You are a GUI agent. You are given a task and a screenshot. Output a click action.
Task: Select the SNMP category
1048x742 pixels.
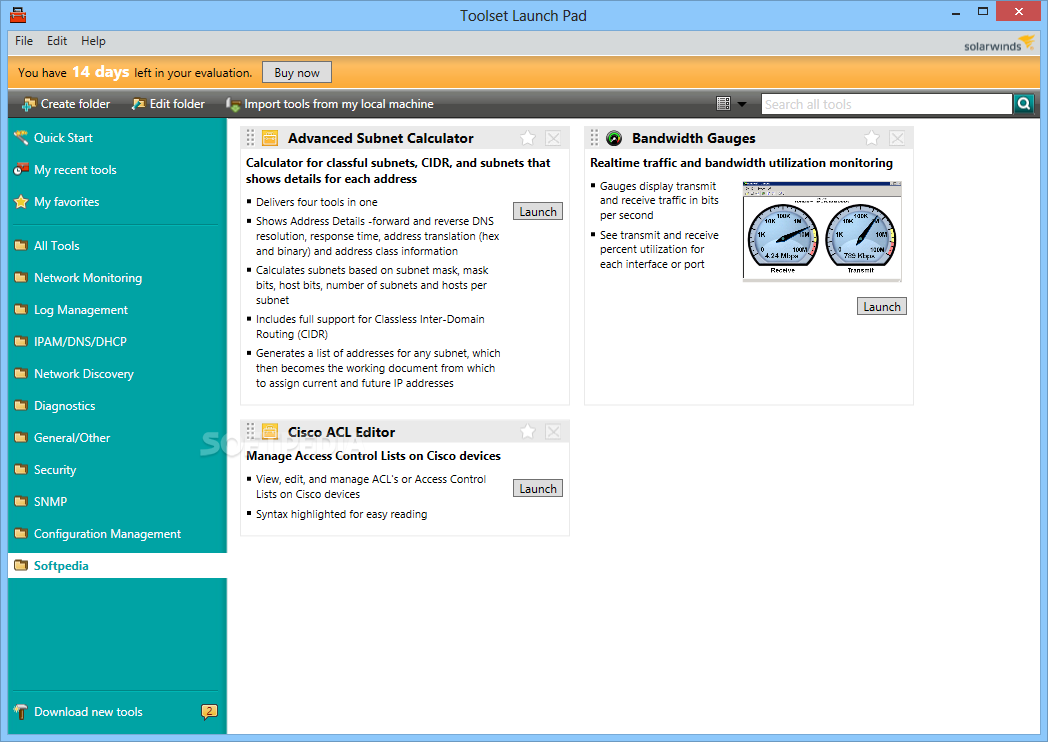click(x=51, y=501)
